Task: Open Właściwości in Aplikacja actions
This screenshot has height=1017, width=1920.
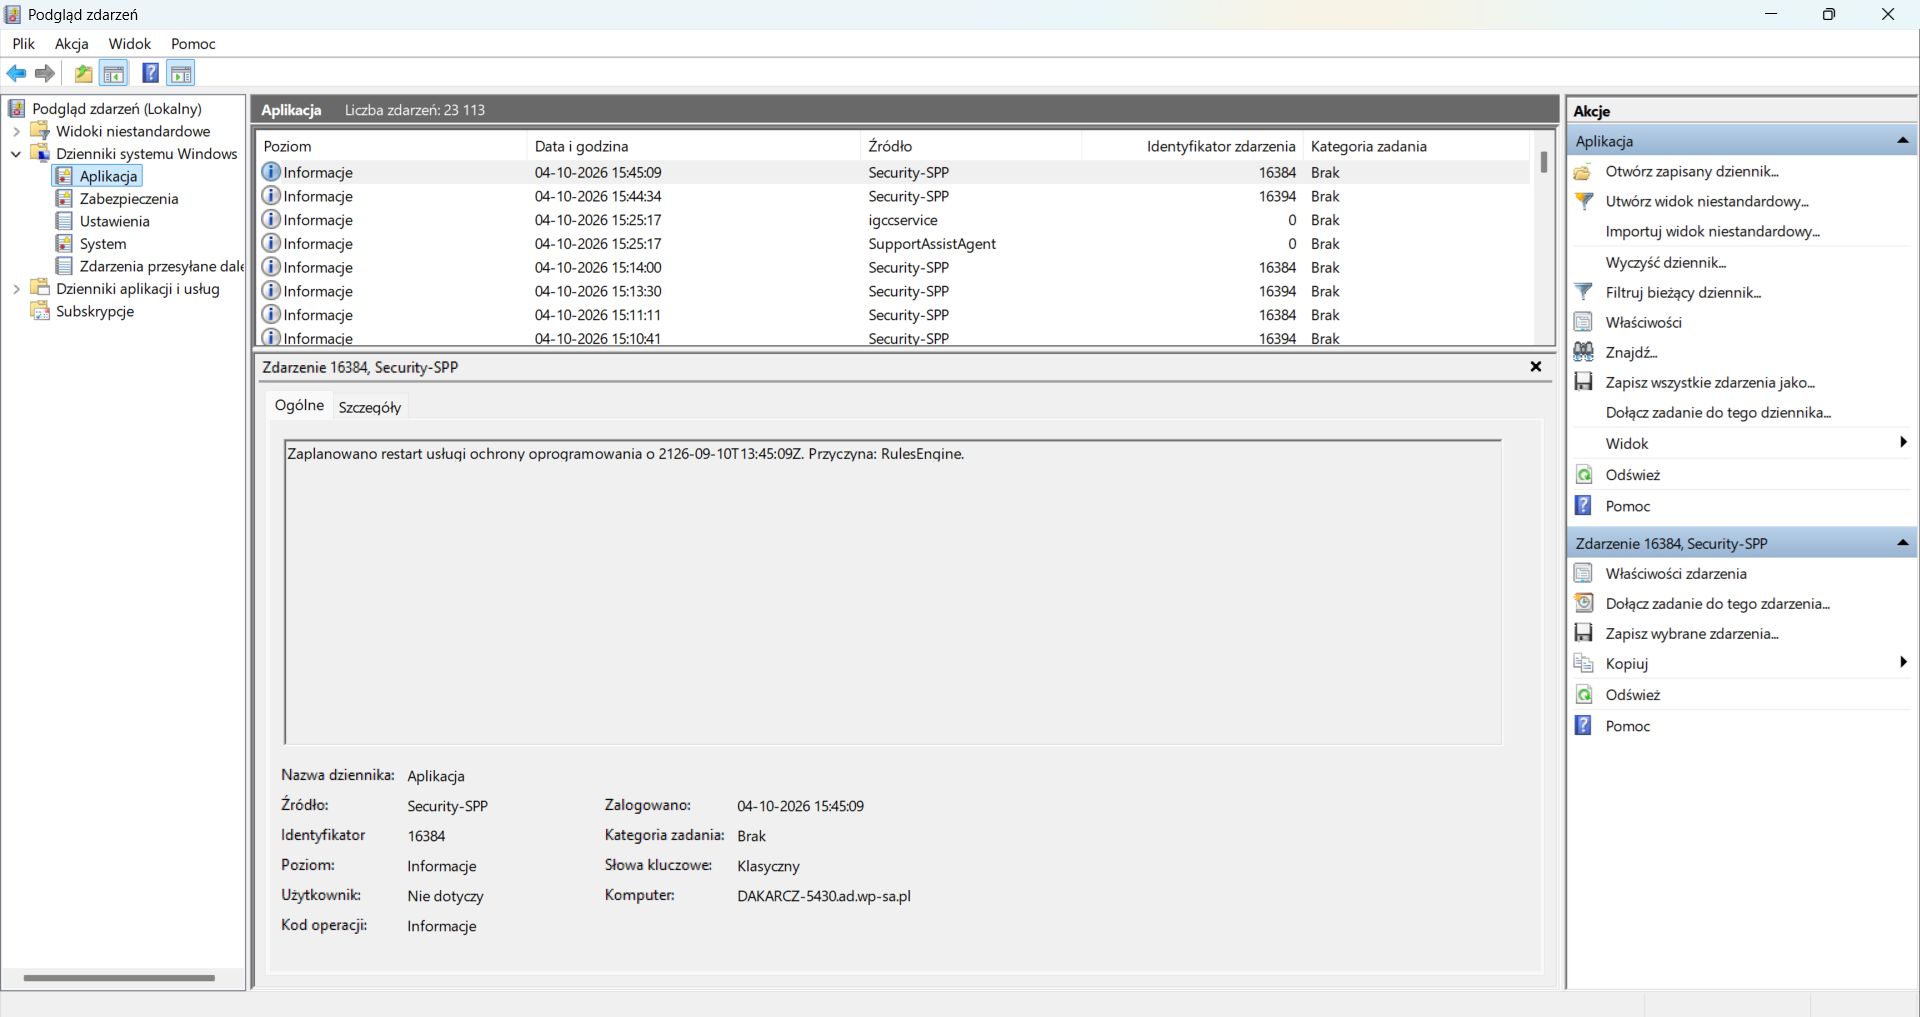Action: pos(1643,322)
